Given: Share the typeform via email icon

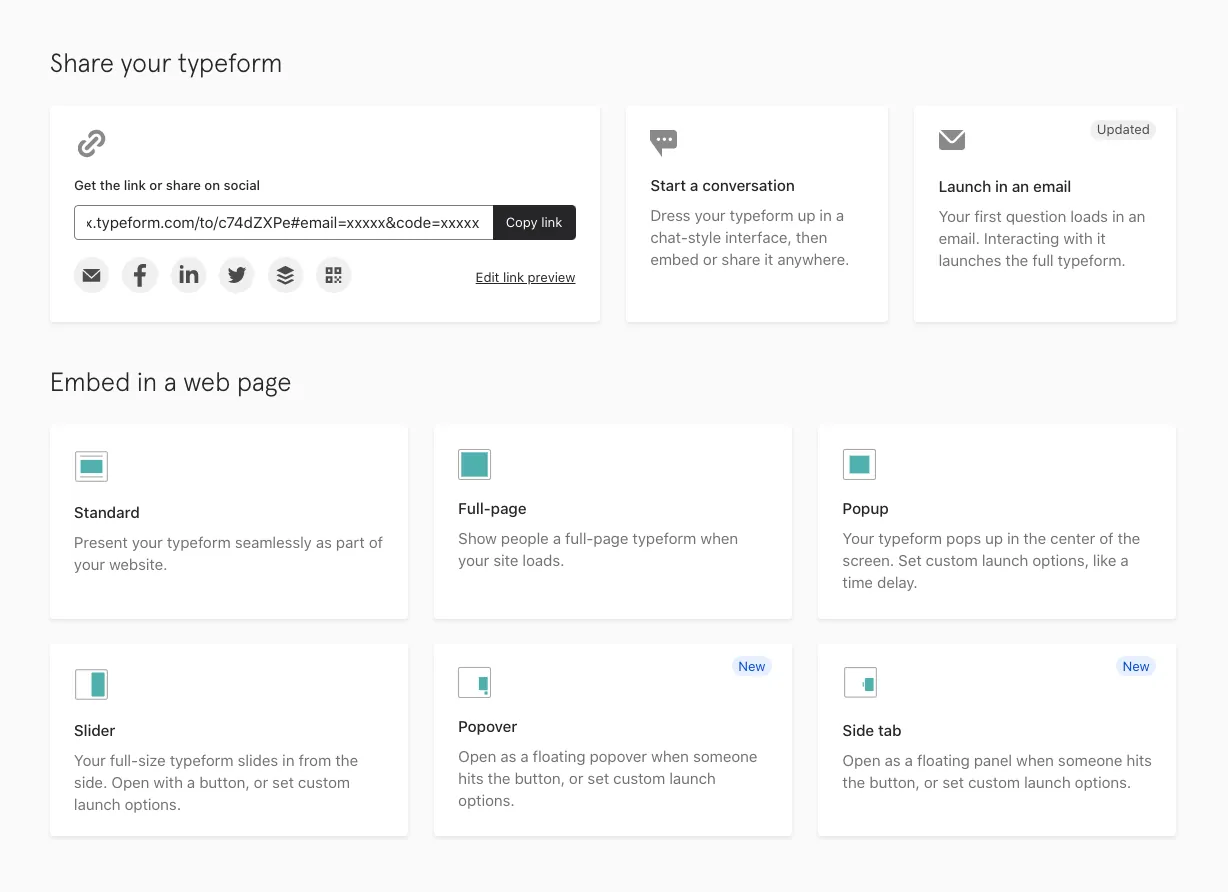Looking at the screenshot, I should [91, 274].
